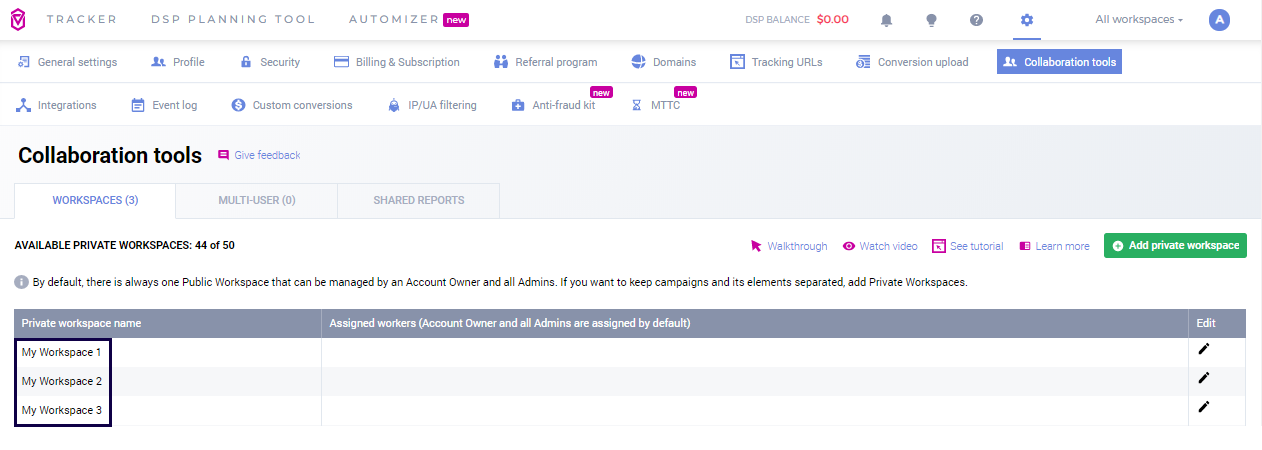Click the user avatar icon
Screen dimensions: 1262x450
pyautogui.click(x=1218, y=20)
